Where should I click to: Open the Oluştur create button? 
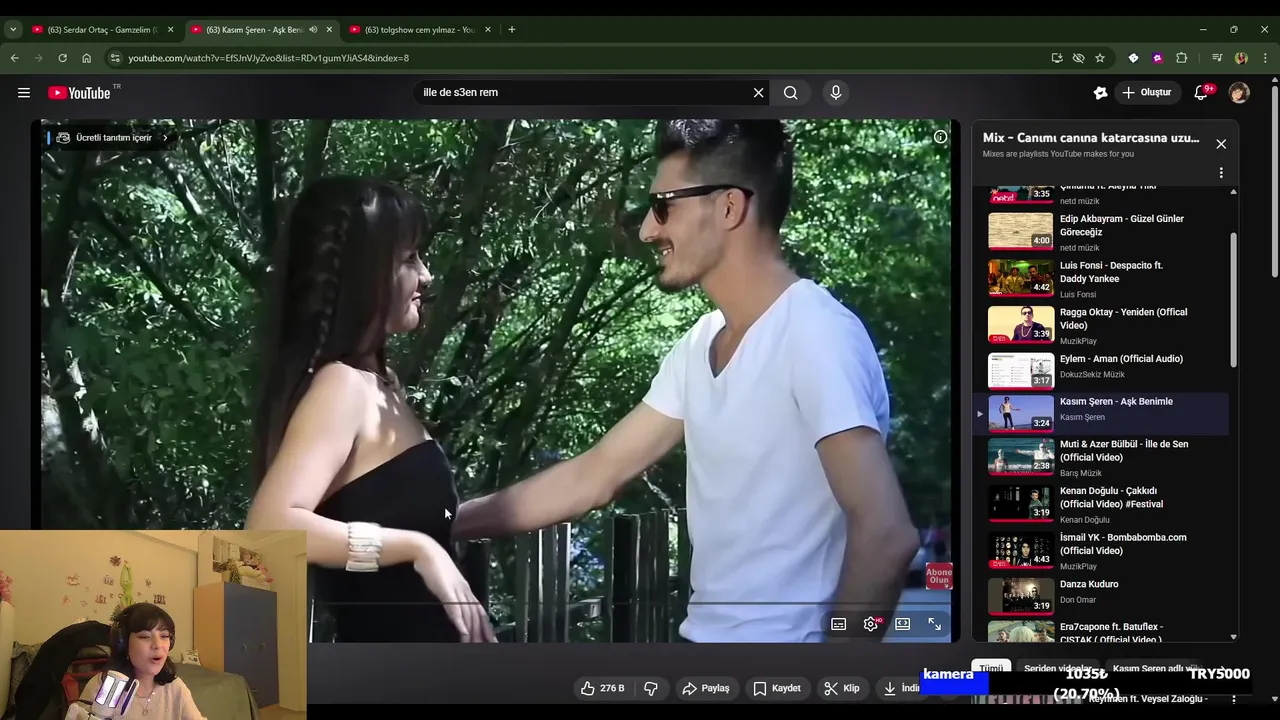coord(1146,93)
